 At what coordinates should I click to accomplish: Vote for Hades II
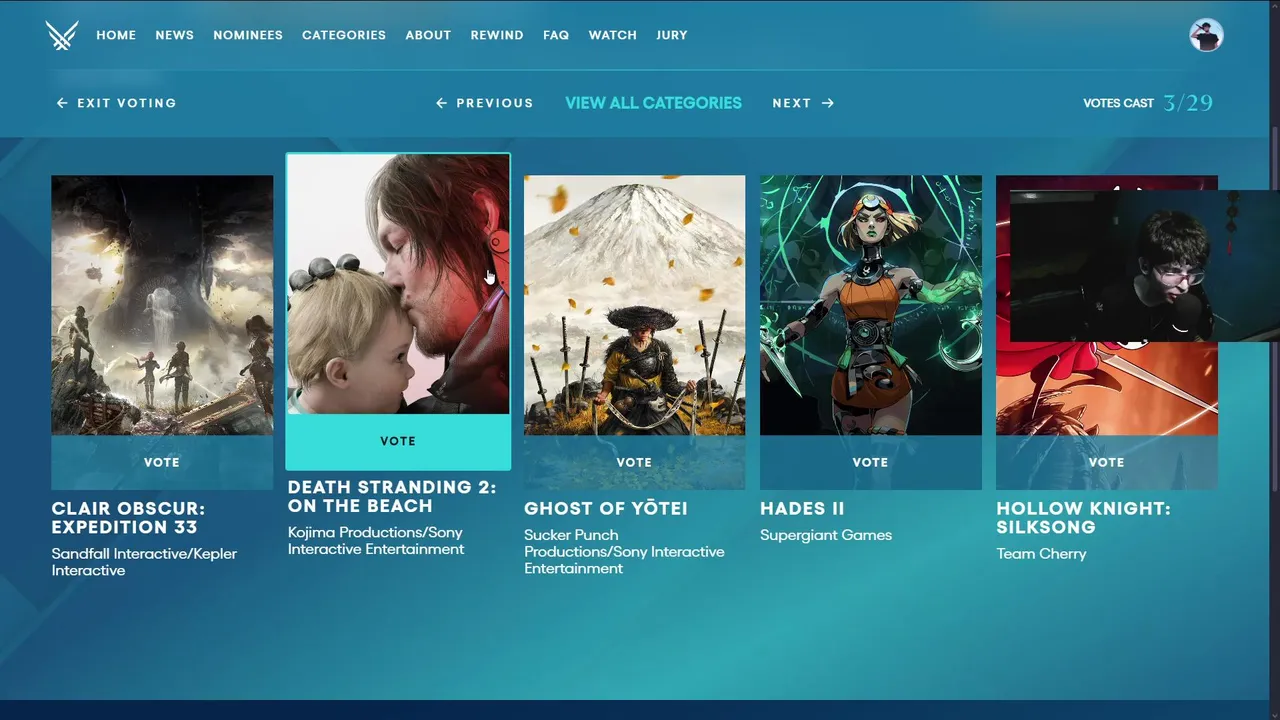tap(870, 462)
